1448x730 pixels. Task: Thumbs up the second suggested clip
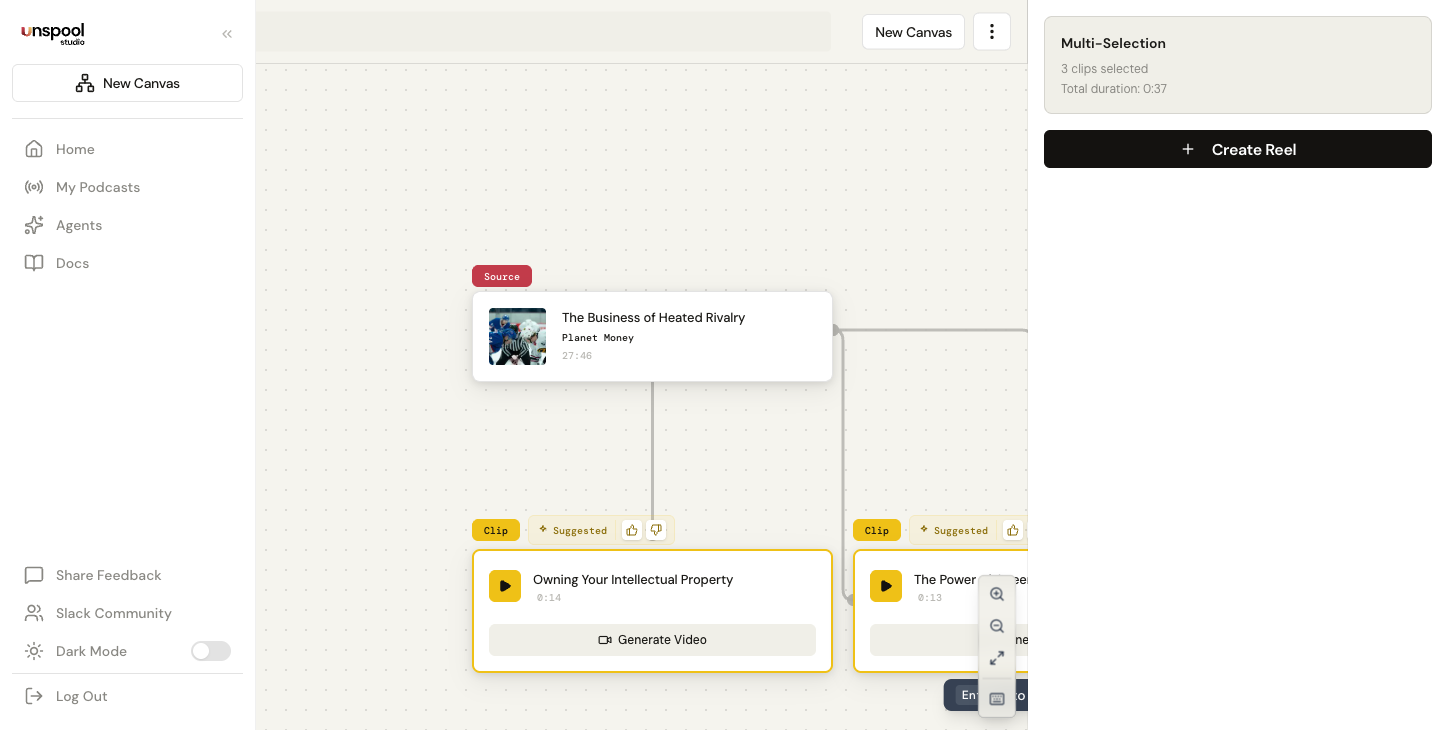[1012, 530]
